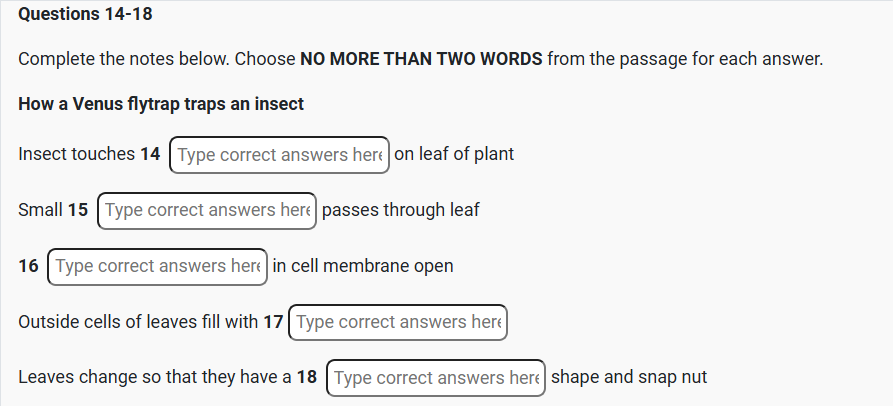Click the answer field for question 17
The image size is (893, 406).
pos(398,322)
